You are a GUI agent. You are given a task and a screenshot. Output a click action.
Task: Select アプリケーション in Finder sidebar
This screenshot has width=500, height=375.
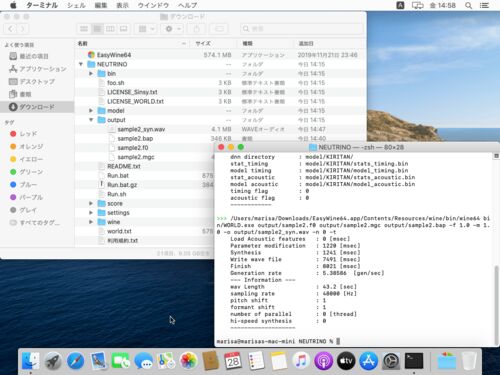(x=37, y=69)
